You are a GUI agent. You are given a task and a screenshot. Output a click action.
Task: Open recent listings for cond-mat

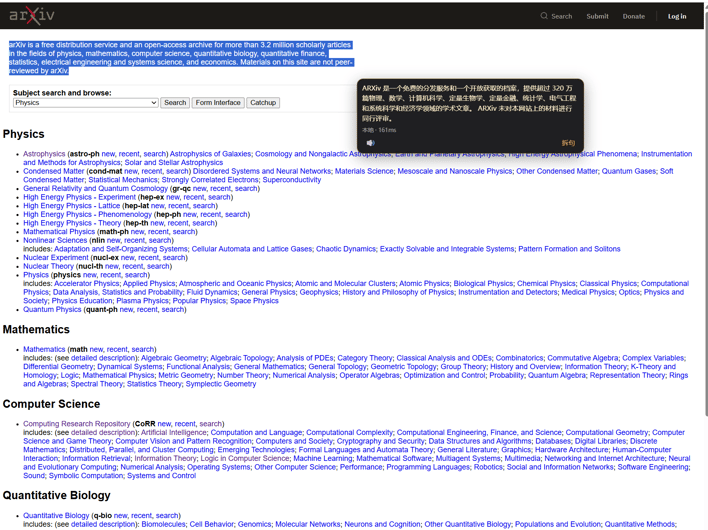pyautogui.click(x=151, y=171)
